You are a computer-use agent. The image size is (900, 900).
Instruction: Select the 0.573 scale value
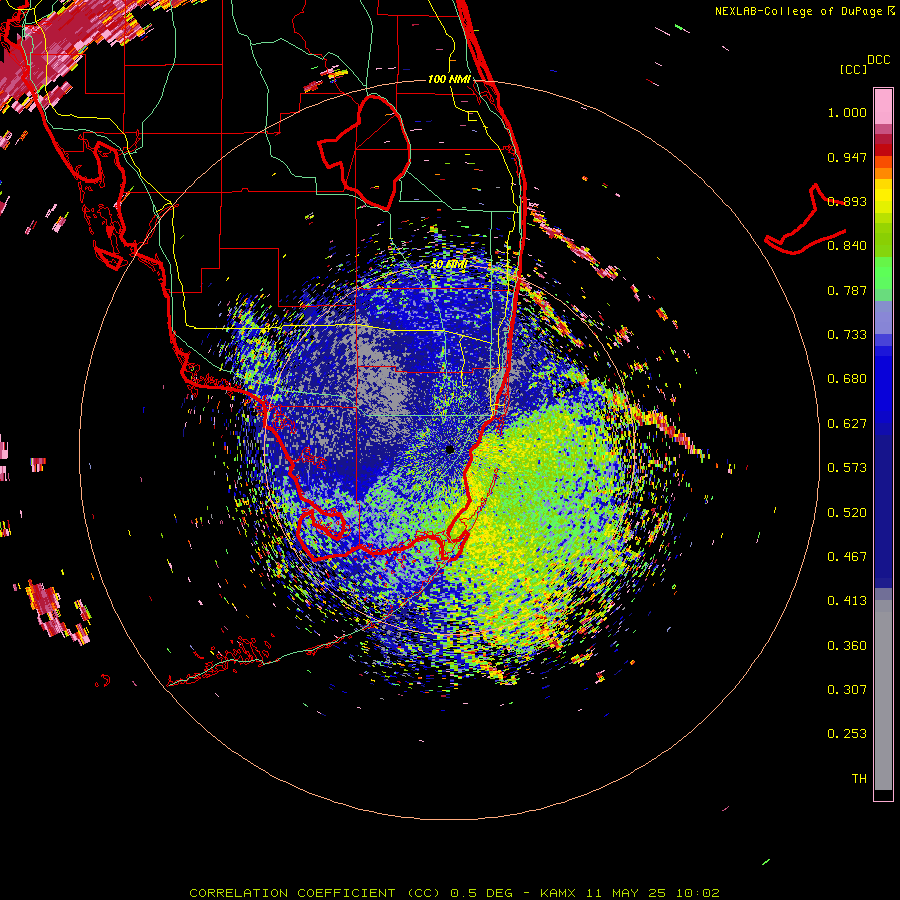847,468
